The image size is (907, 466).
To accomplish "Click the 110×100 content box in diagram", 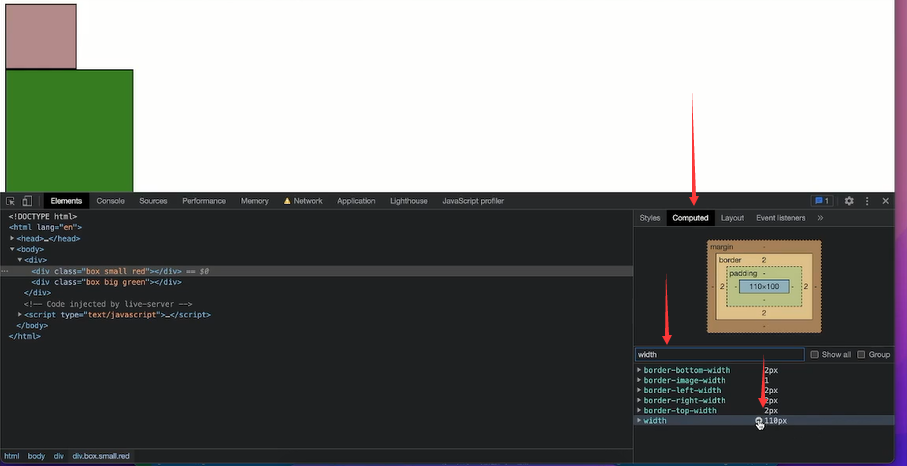I will pos(764,286).
